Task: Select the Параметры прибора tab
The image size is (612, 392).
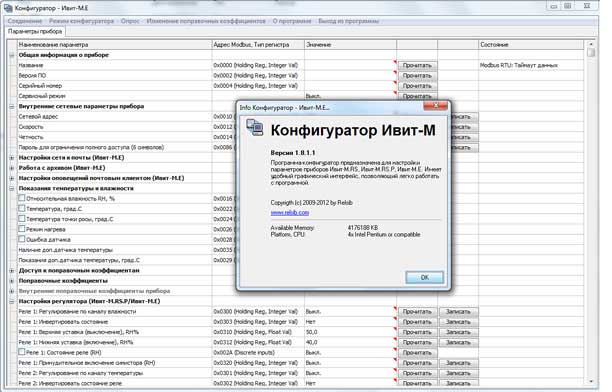Action: pyautogui.click(x=35, y=31)
